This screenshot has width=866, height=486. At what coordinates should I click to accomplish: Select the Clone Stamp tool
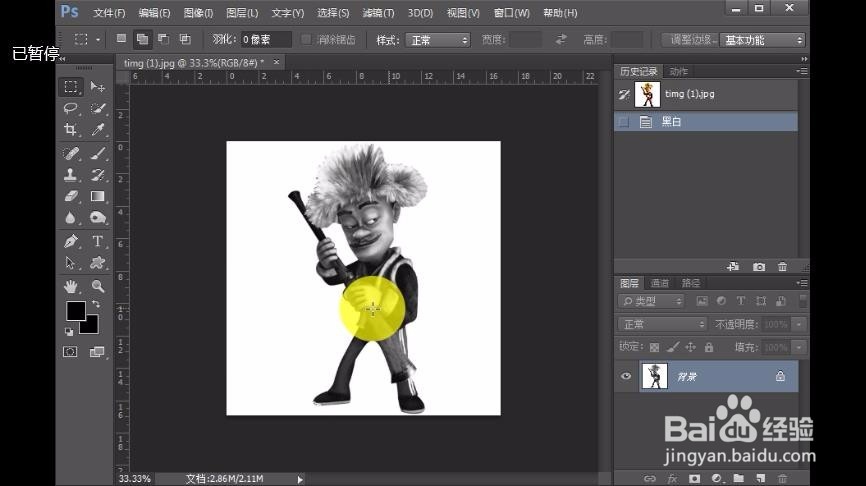pyautogui.click(x=70, y=175)
